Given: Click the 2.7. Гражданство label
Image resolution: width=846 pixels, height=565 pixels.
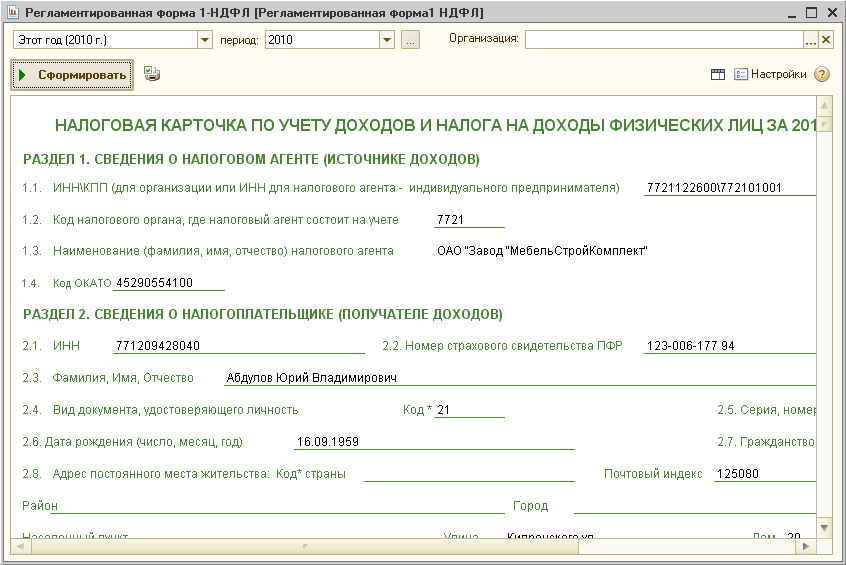Looking at the screenshot, I should [x=766, y=442].
